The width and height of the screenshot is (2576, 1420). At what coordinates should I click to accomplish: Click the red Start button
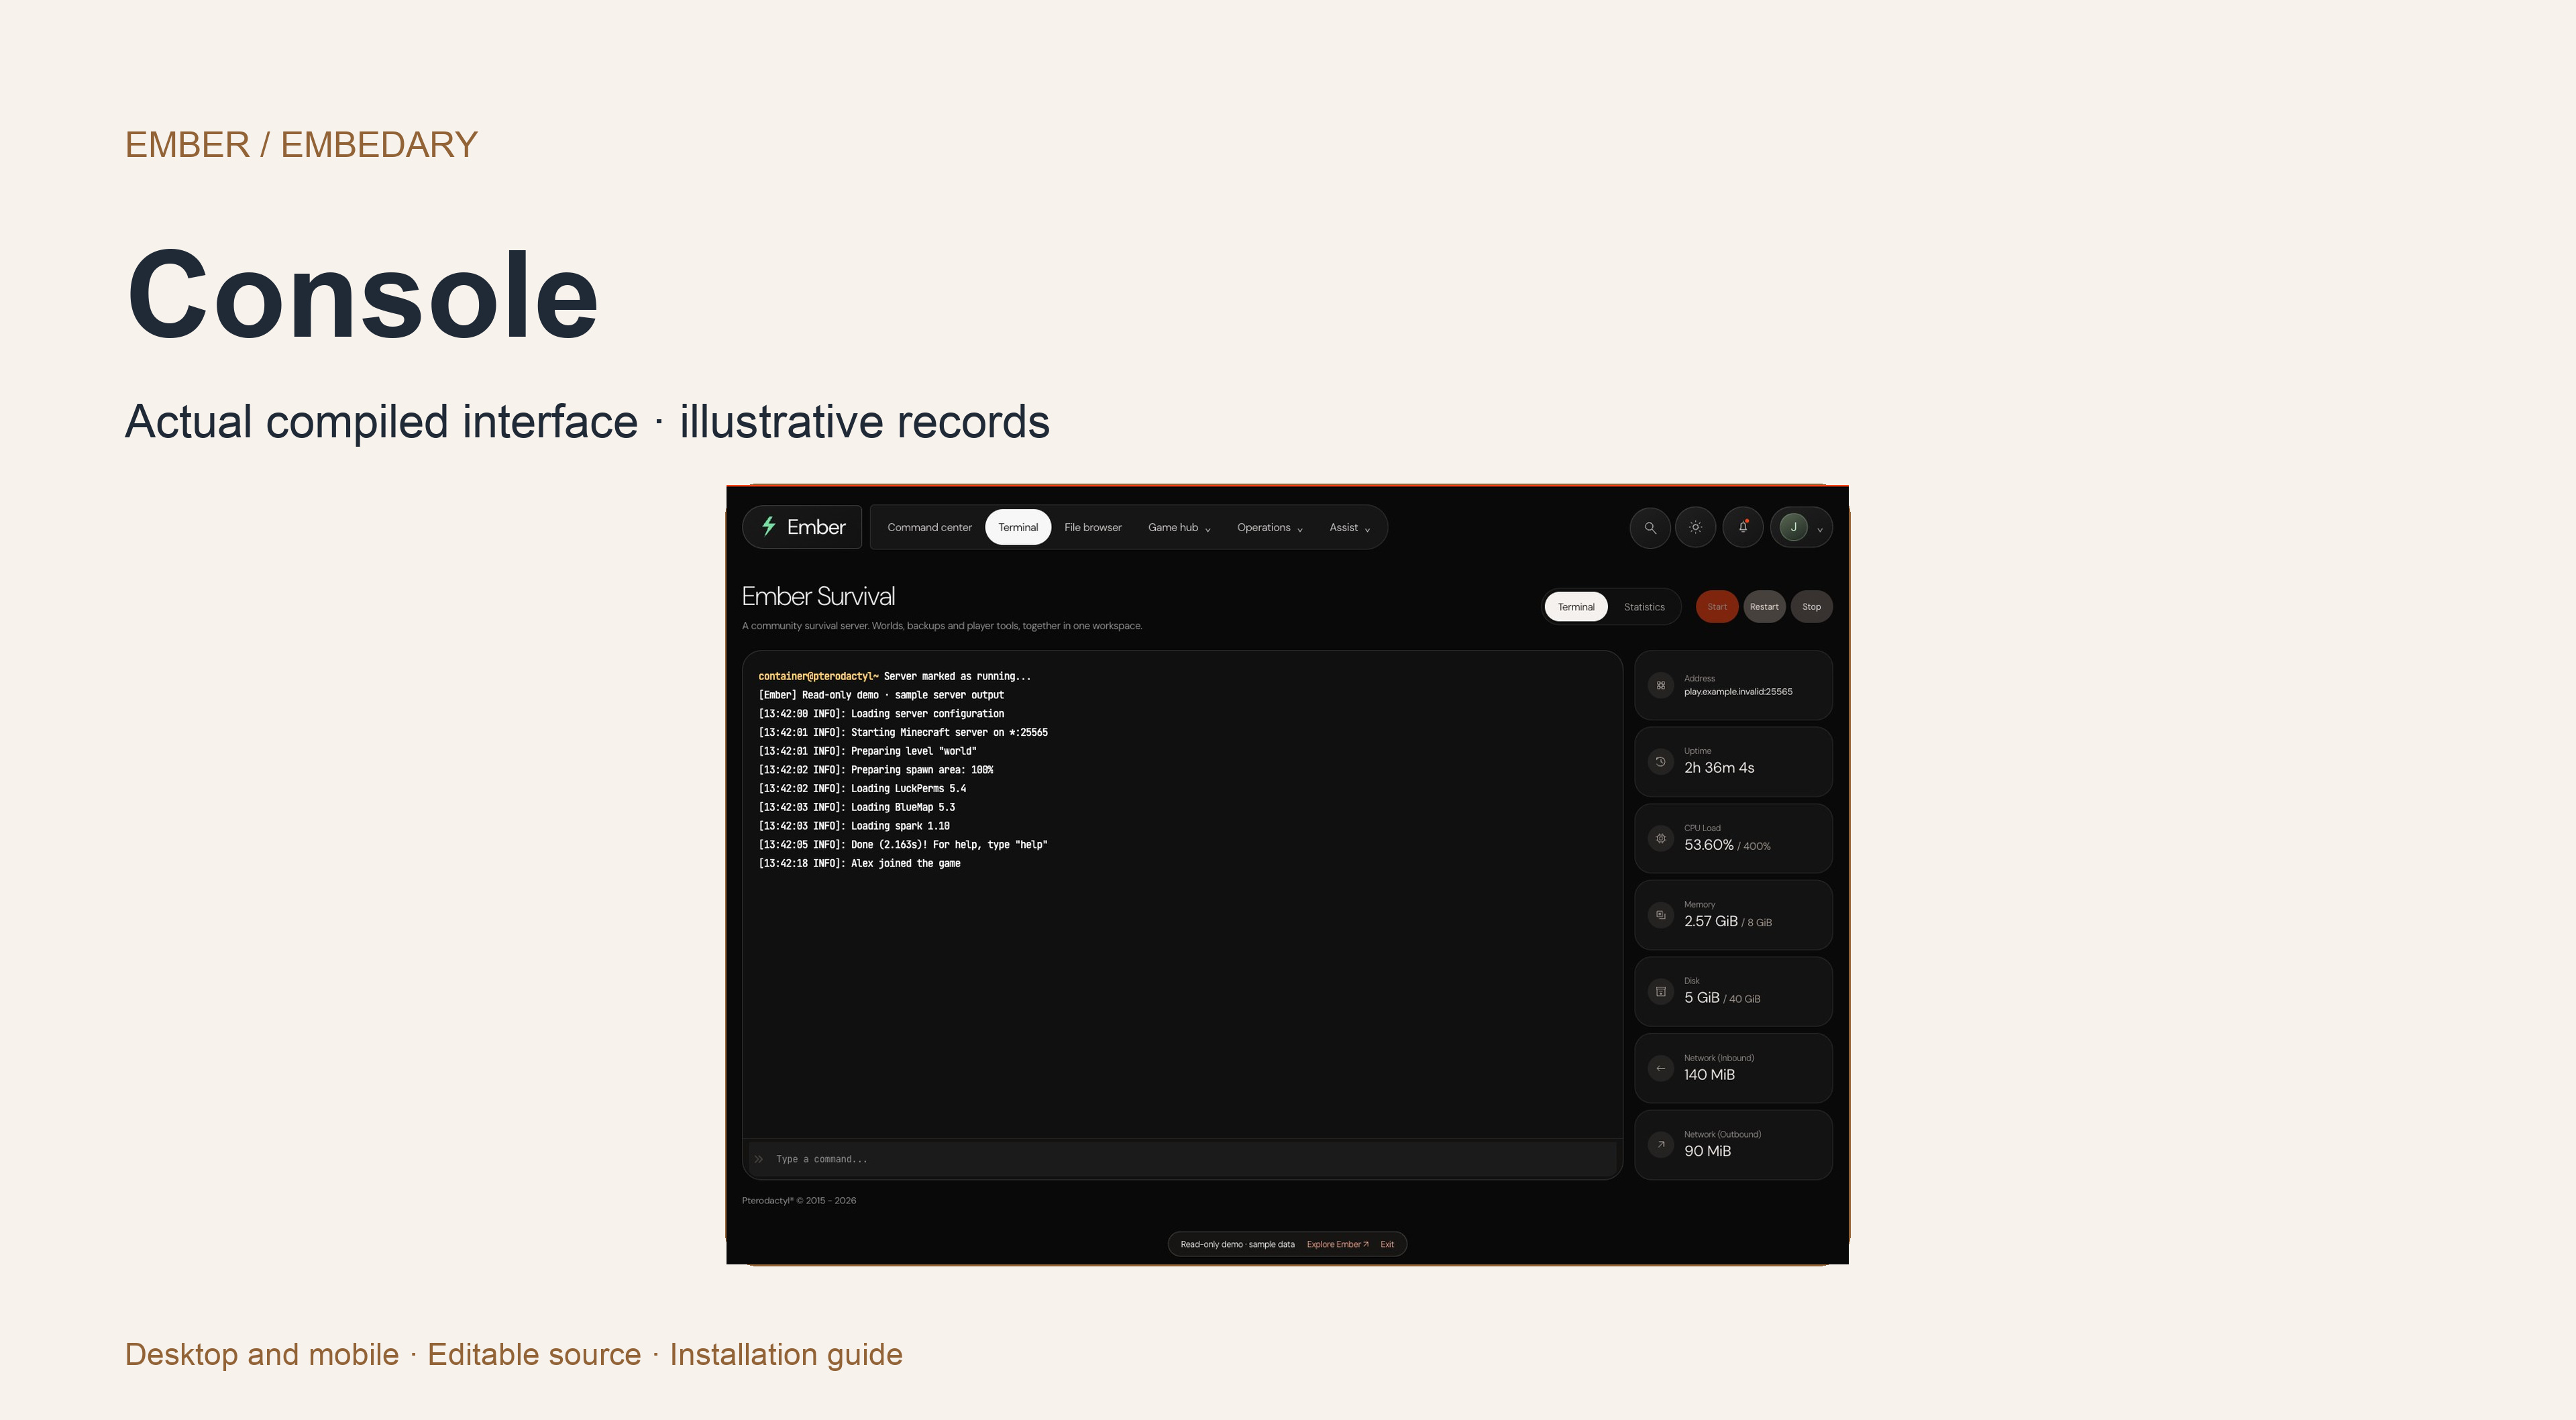(x=1716, y=607)
